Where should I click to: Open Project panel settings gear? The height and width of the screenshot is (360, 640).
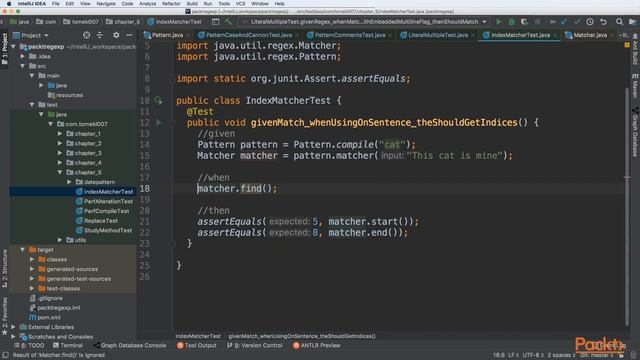click(116, 35)
